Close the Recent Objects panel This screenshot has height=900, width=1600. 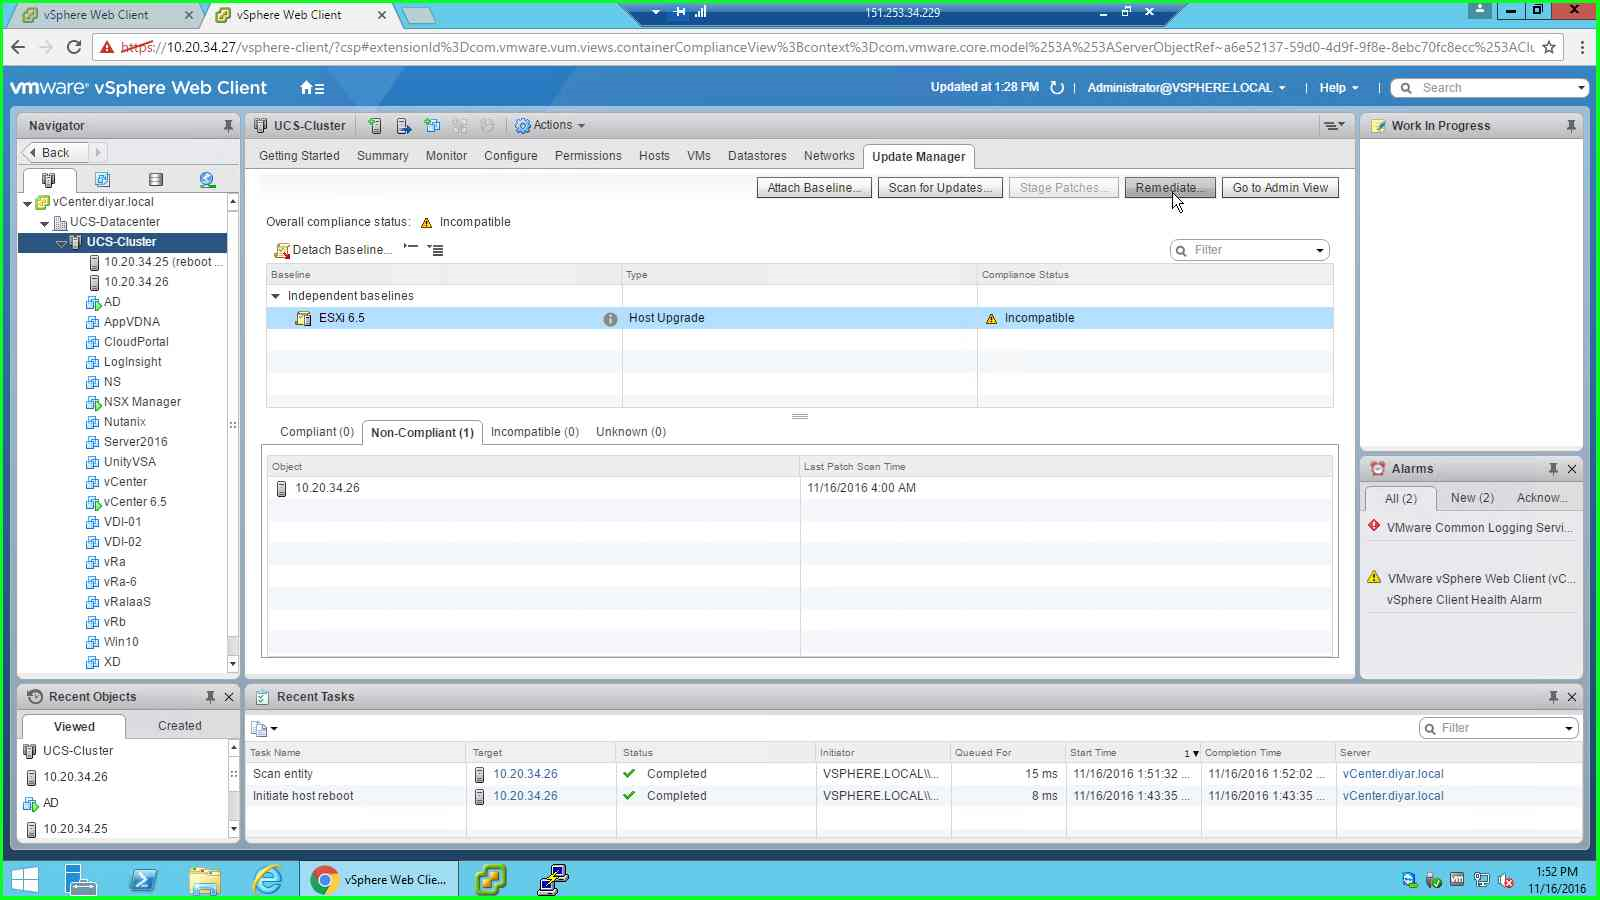pyautogui.click(x=229, y=697)
